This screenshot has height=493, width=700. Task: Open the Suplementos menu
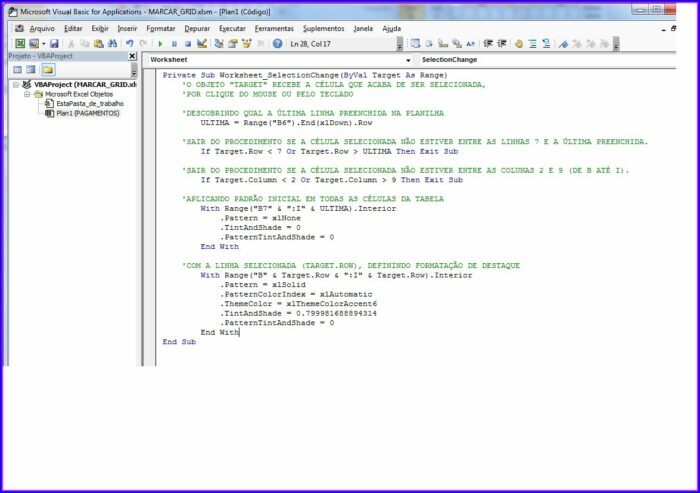coord(324,29)
